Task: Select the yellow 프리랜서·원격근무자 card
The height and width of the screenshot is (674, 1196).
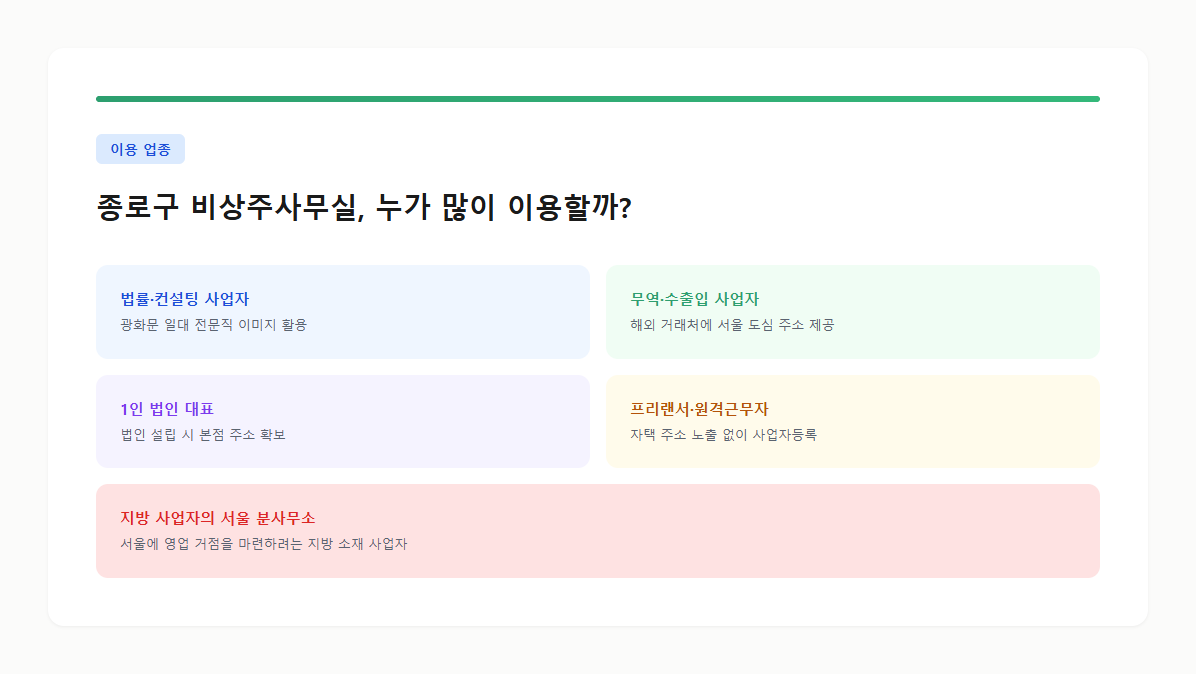Action: tap(852, 421)
